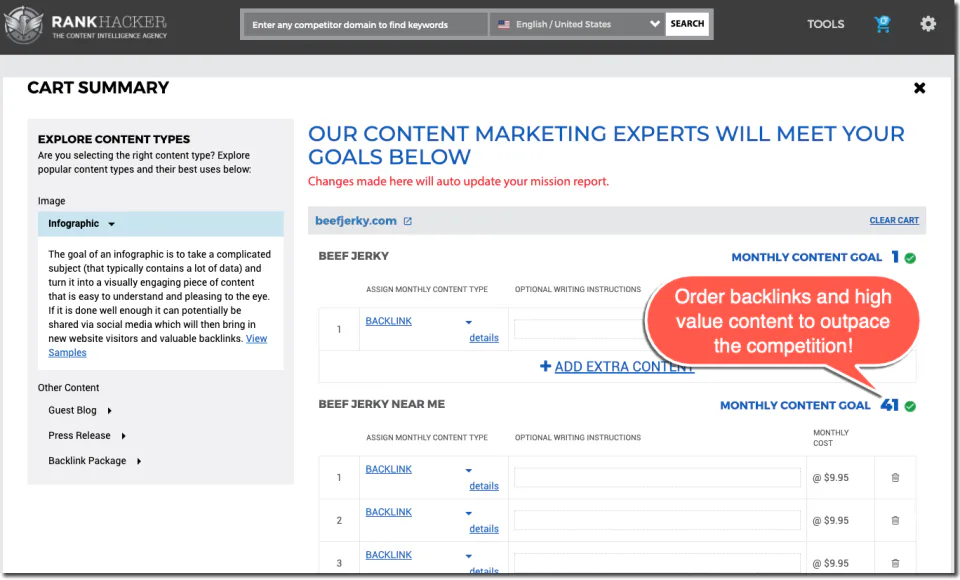Viewport: 960px width, 580px height.
Task: Click green check next to Beef Jerky goal
Action: (910, 258)
